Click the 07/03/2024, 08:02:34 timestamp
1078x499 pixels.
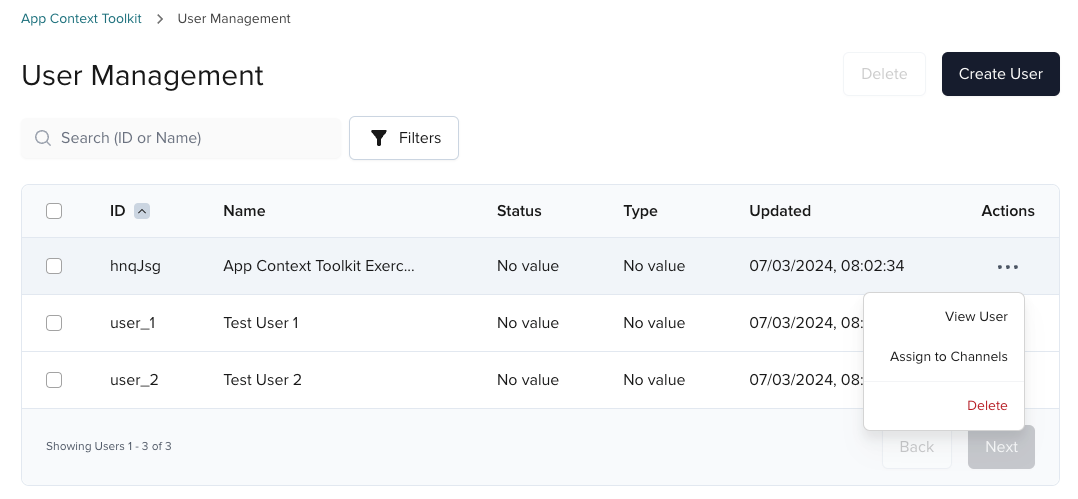[x=826, y=266]
